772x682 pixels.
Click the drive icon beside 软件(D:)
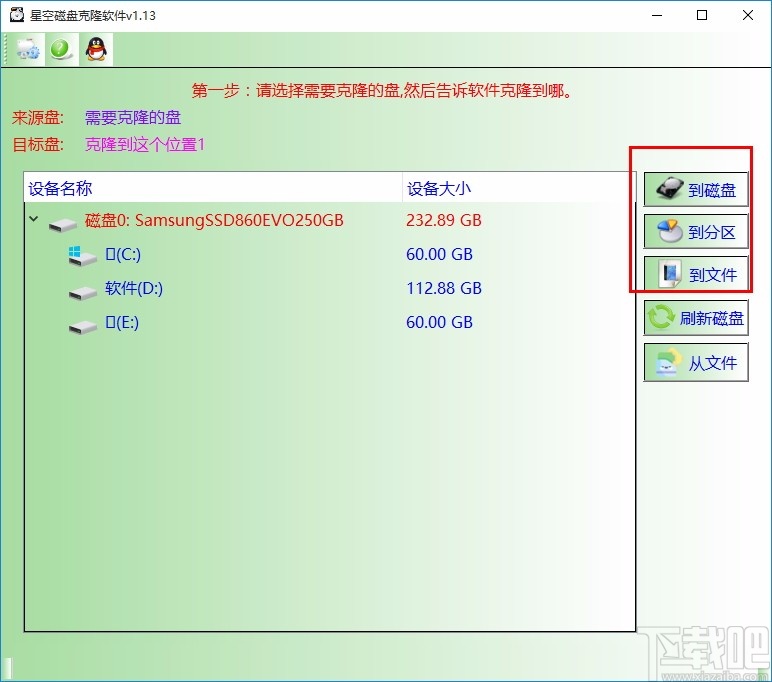(x=82, y=293)
